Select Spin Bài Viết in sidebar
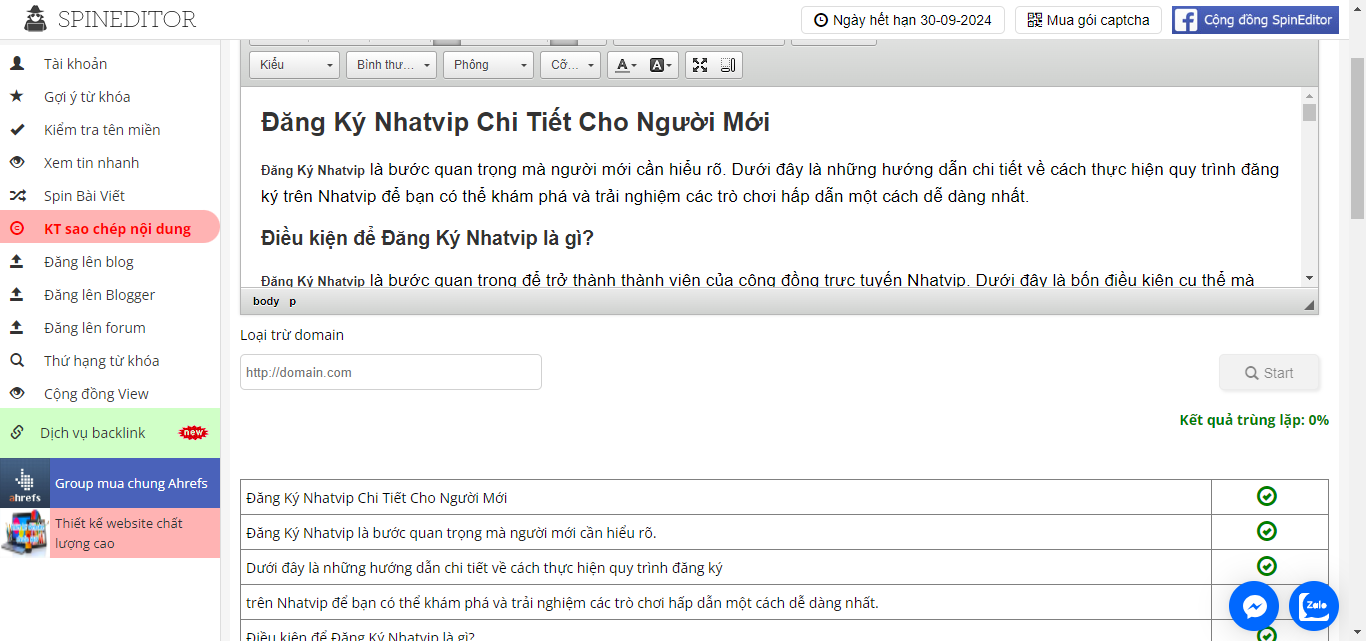Screen dimensions: 1366x641 [84, 196]
